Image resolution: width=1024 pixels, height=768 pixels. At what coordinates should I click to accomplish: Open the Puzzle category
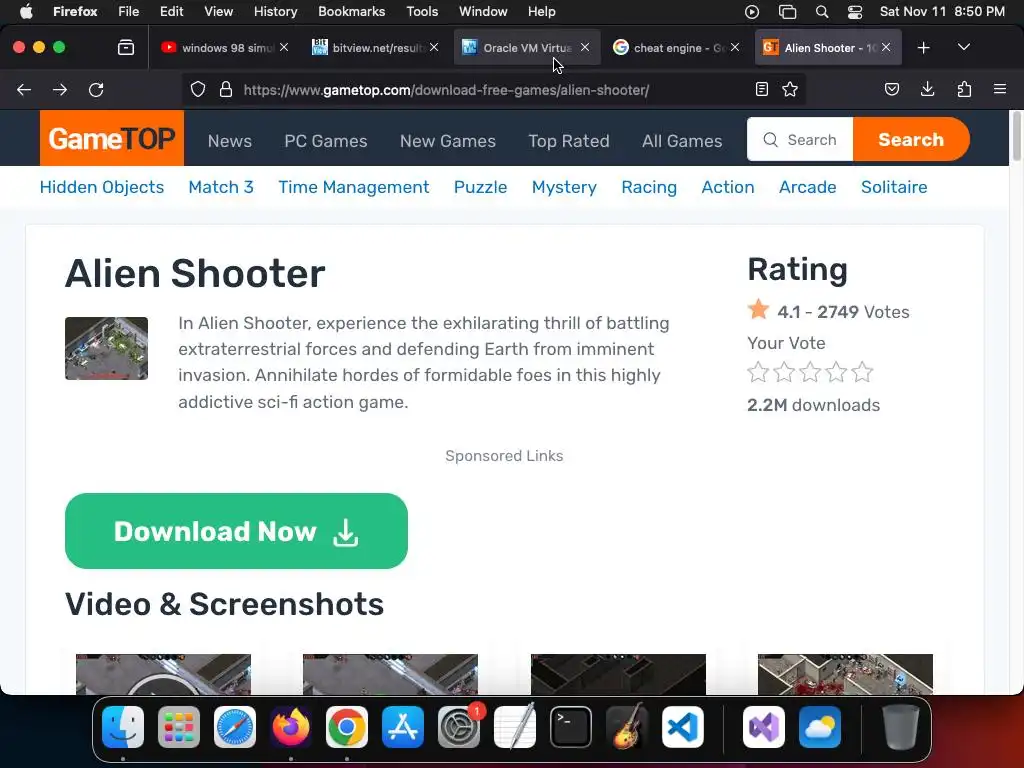point(481,187)
